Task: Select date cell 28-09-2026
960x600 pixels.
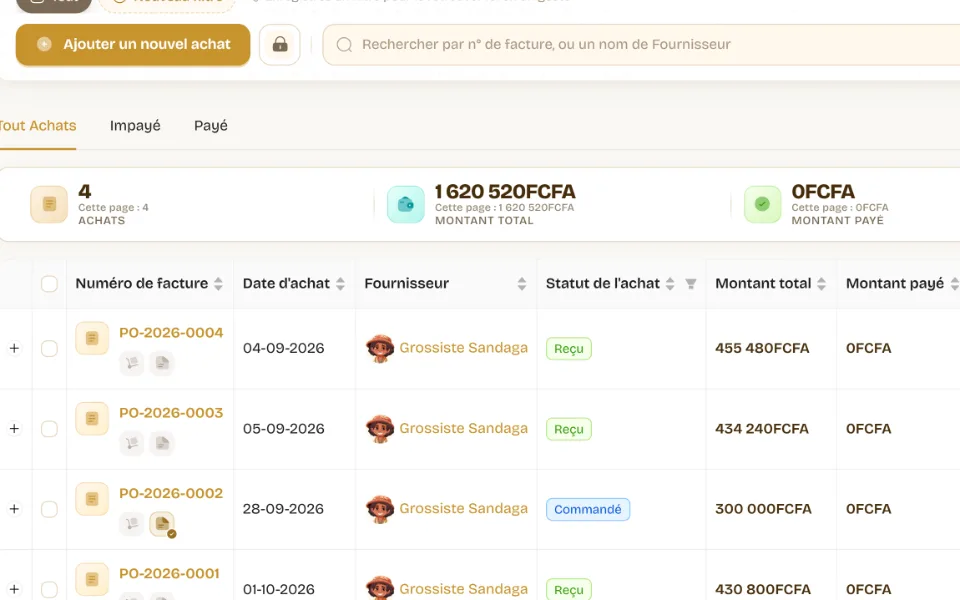Action: point(283,509)
